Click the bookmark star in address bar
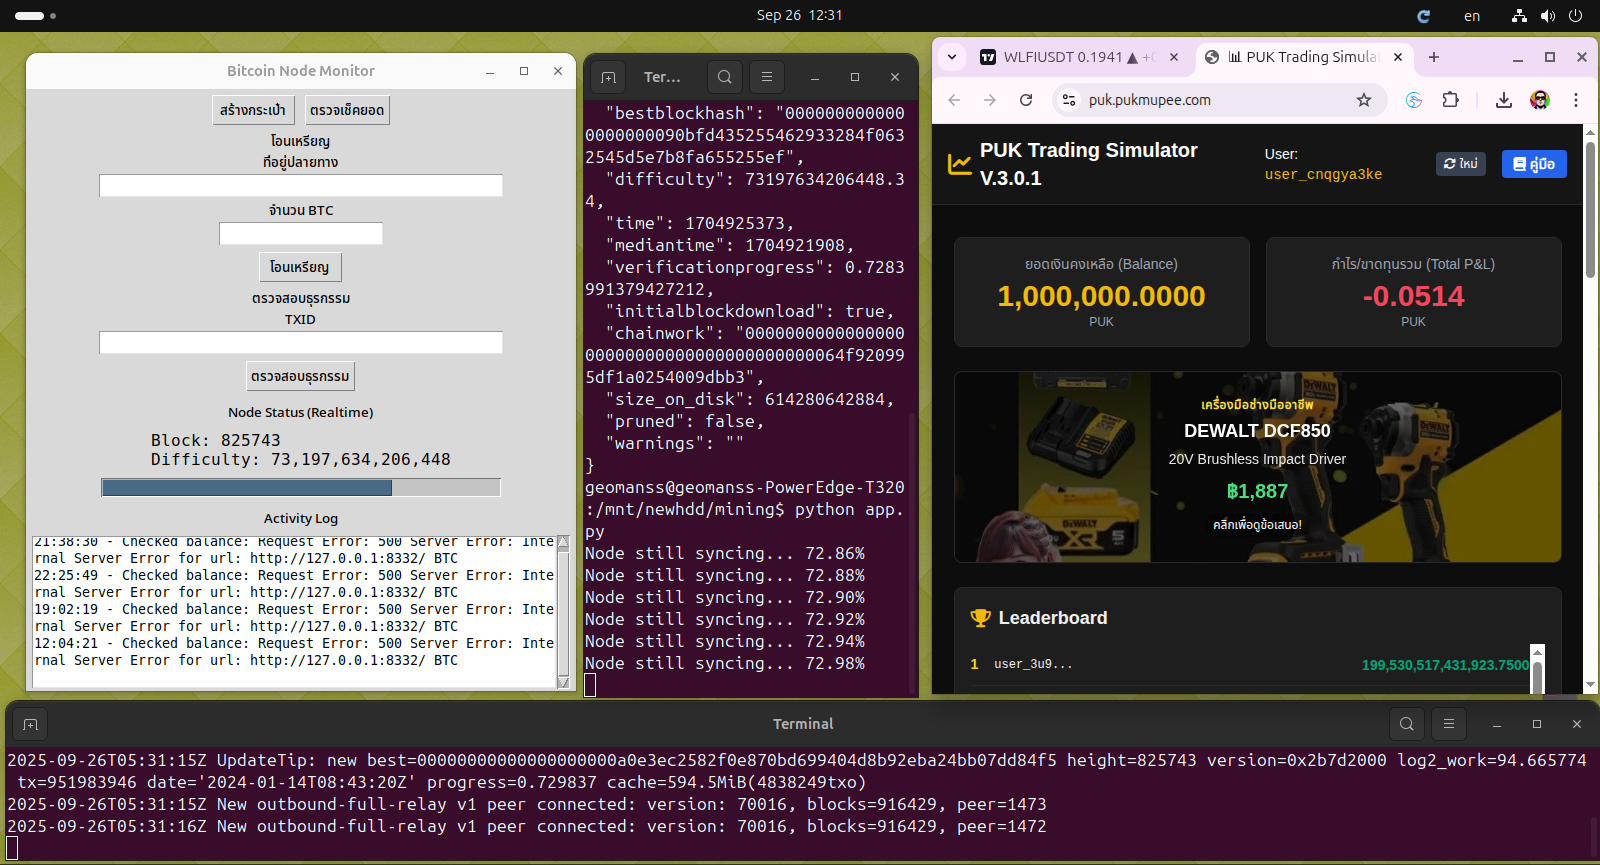This screenshot has width=1600, height=865. tap(1364, 100)
